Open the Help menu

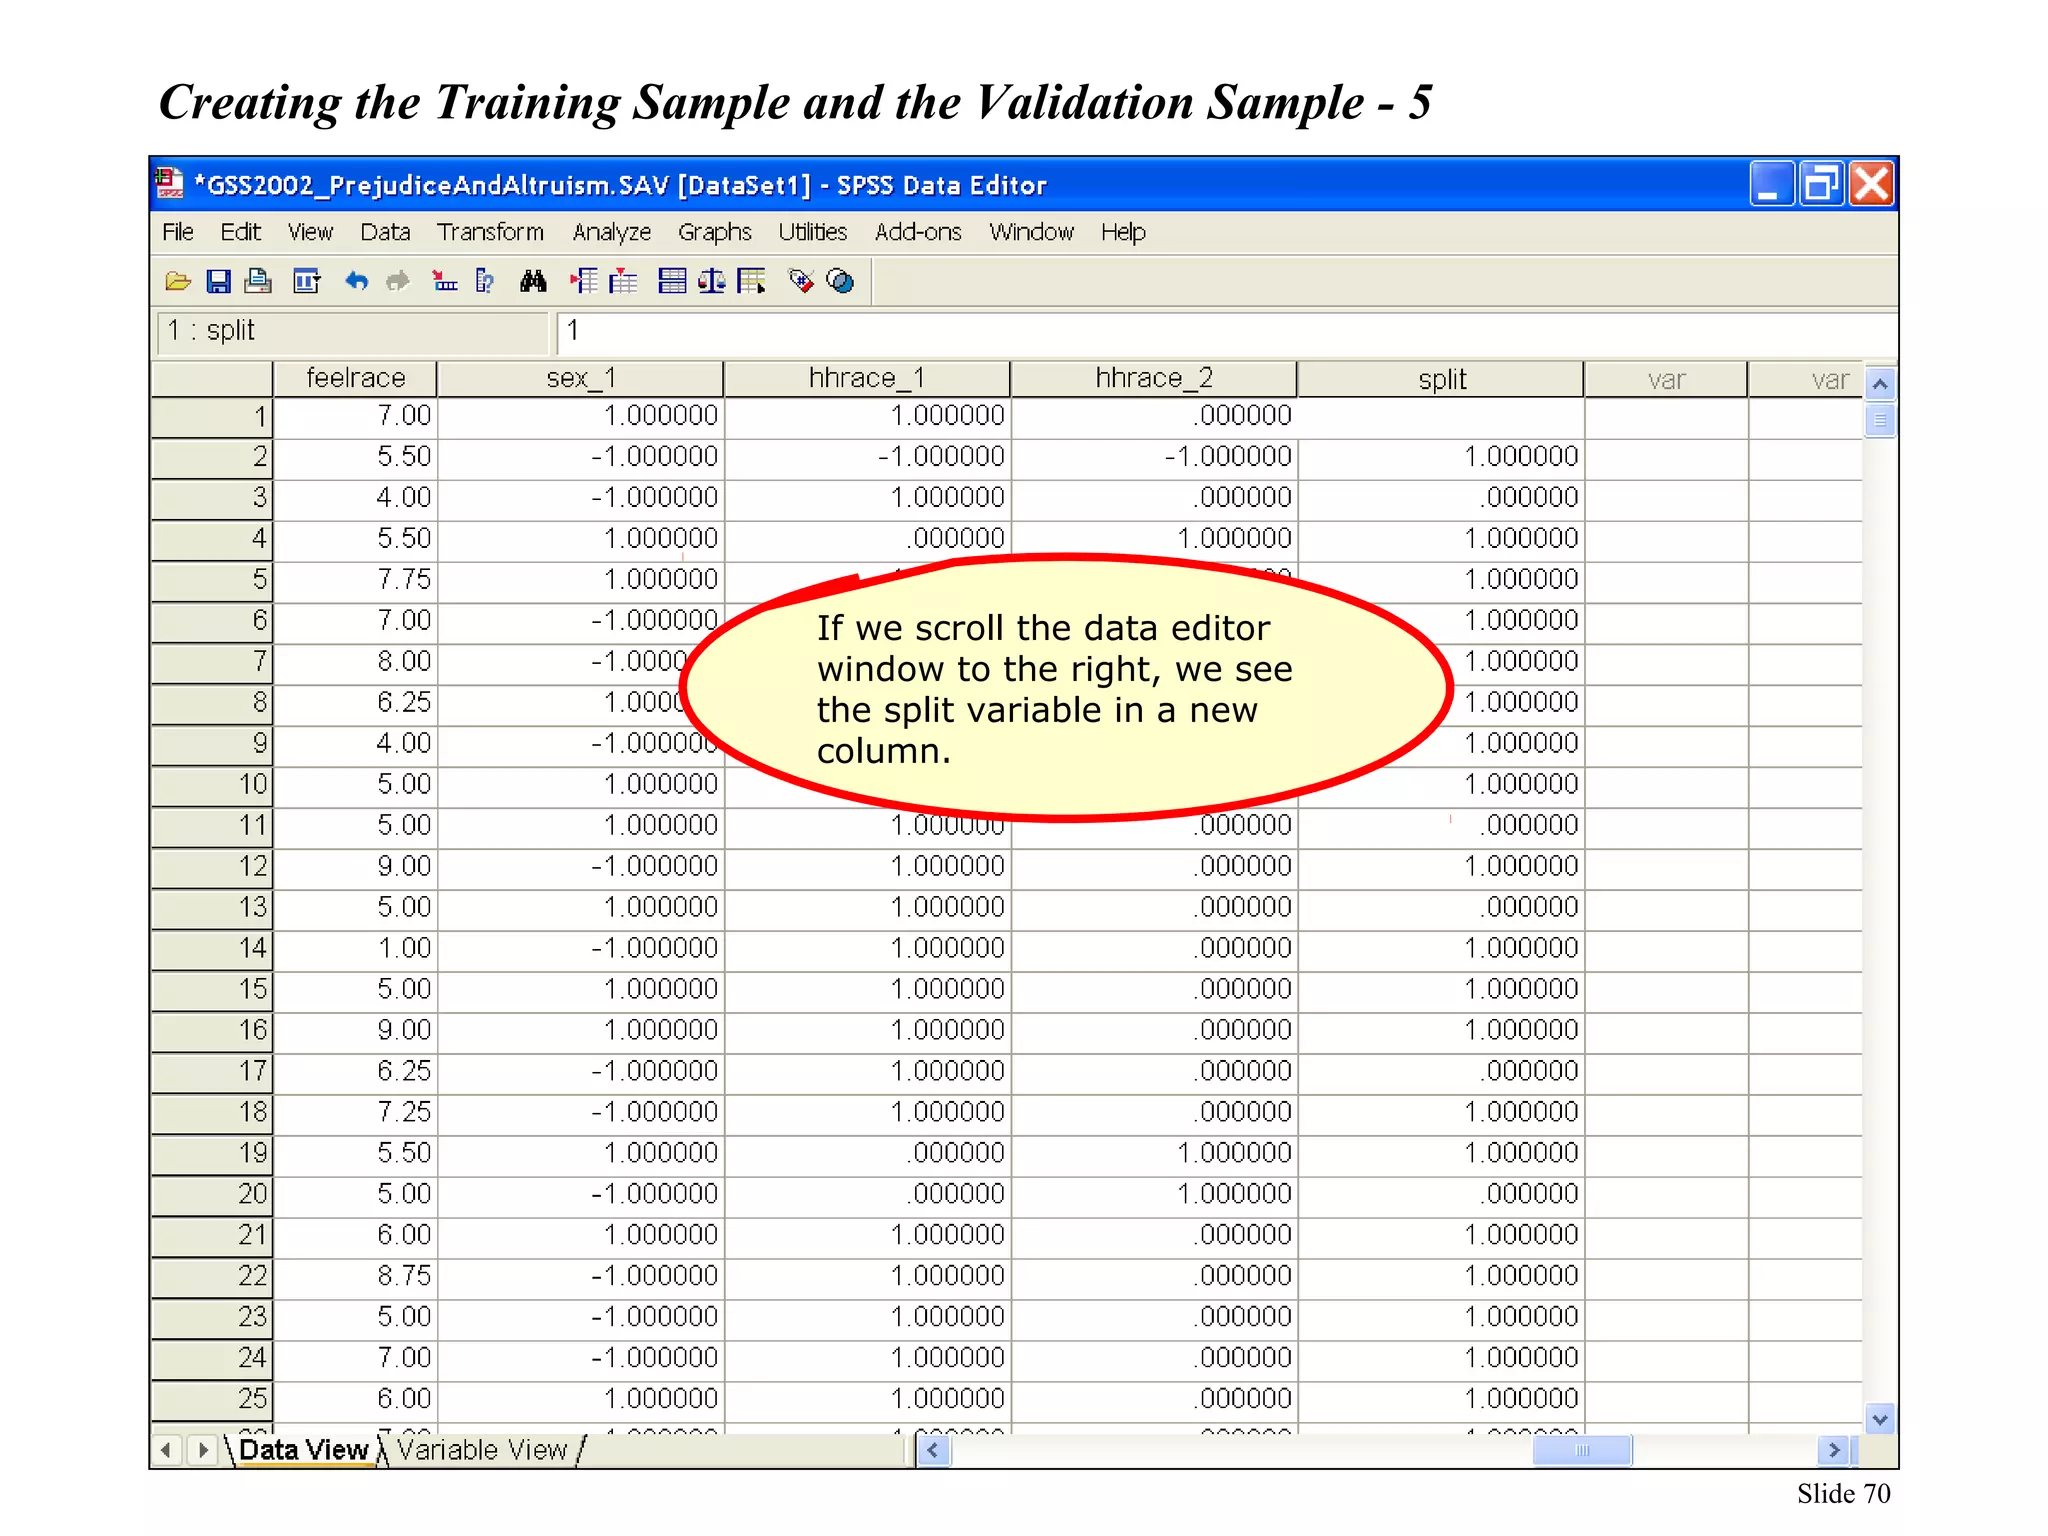click(x=1123, y=232)
